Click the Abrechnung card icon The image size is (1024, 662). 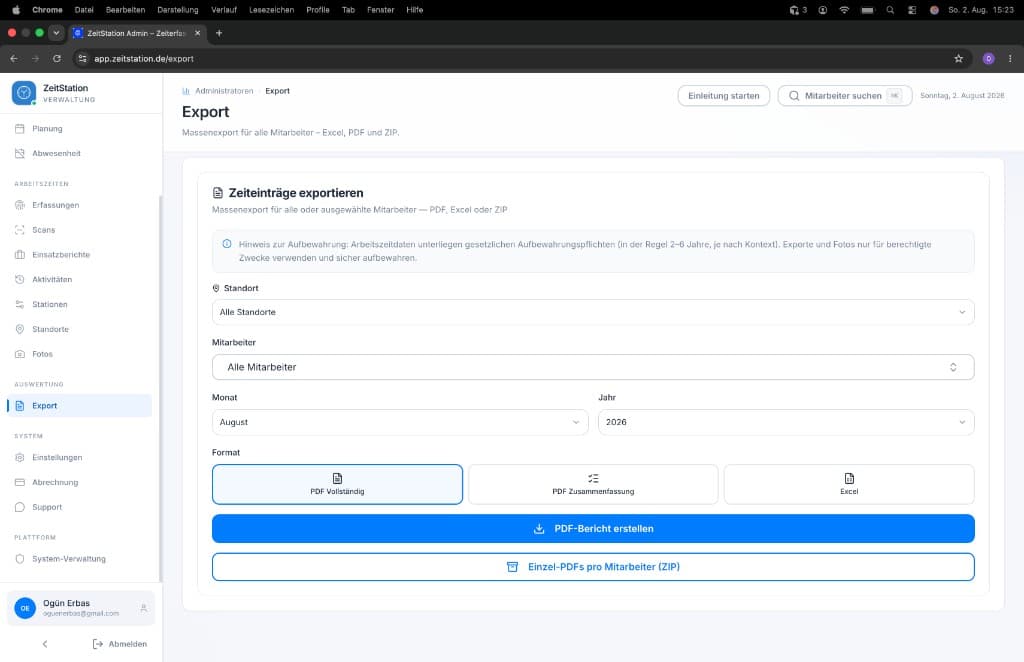[20, 482]
